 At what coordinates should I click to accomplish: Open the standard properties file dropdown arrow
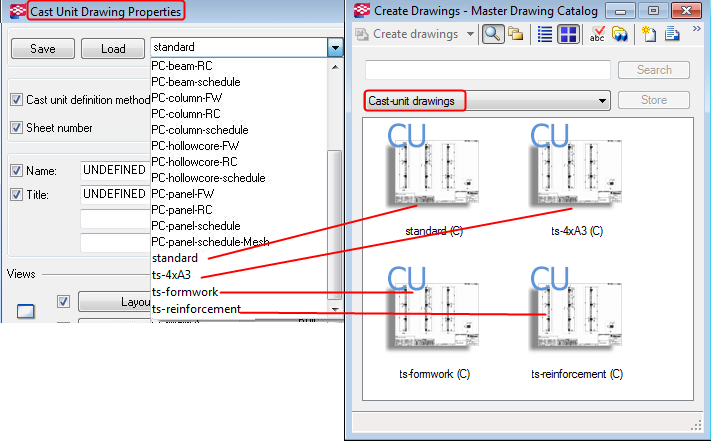point(335,47)
